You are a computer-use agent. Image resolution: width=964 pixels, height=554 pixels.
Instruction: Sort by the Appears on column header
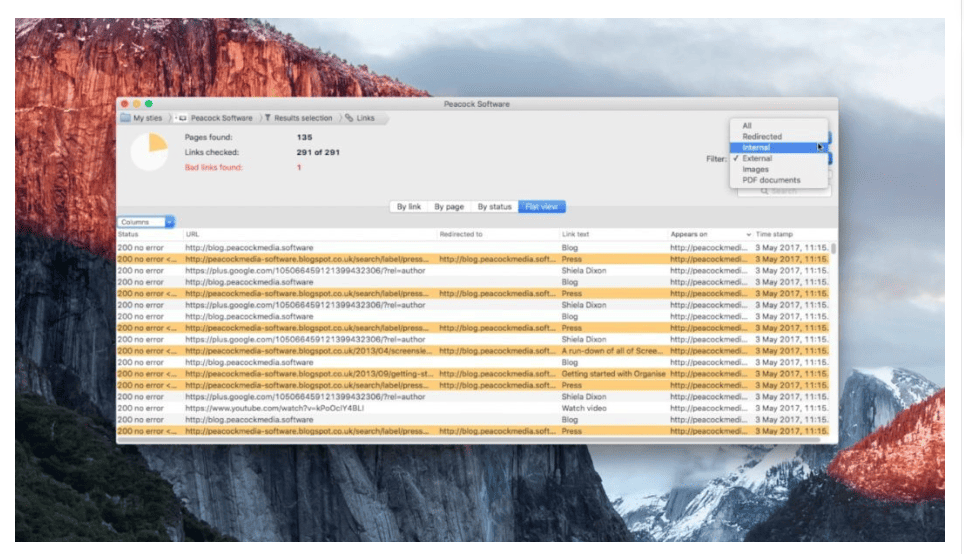[711, 234]
